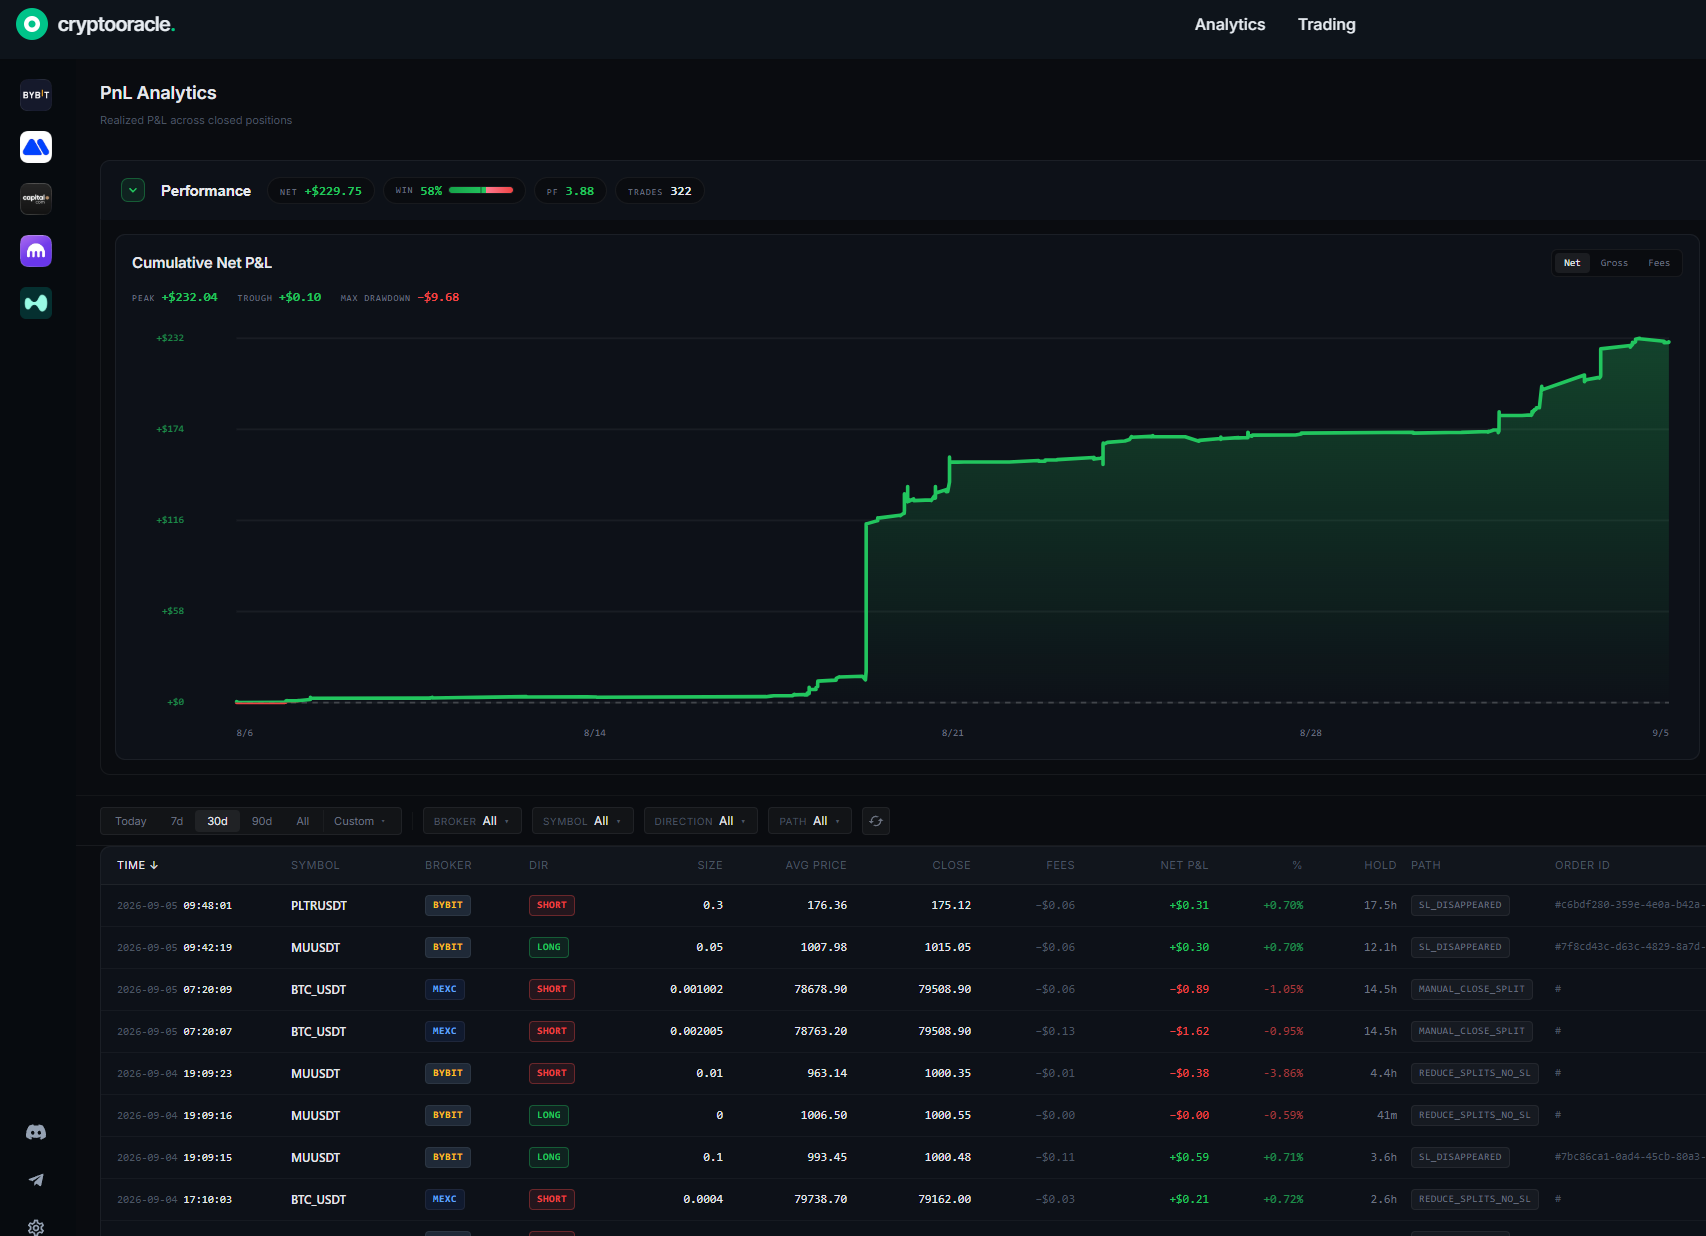Screen dimensions: 1706x1236
Task: Open the Trading nav item
Action: point(1327,24)
